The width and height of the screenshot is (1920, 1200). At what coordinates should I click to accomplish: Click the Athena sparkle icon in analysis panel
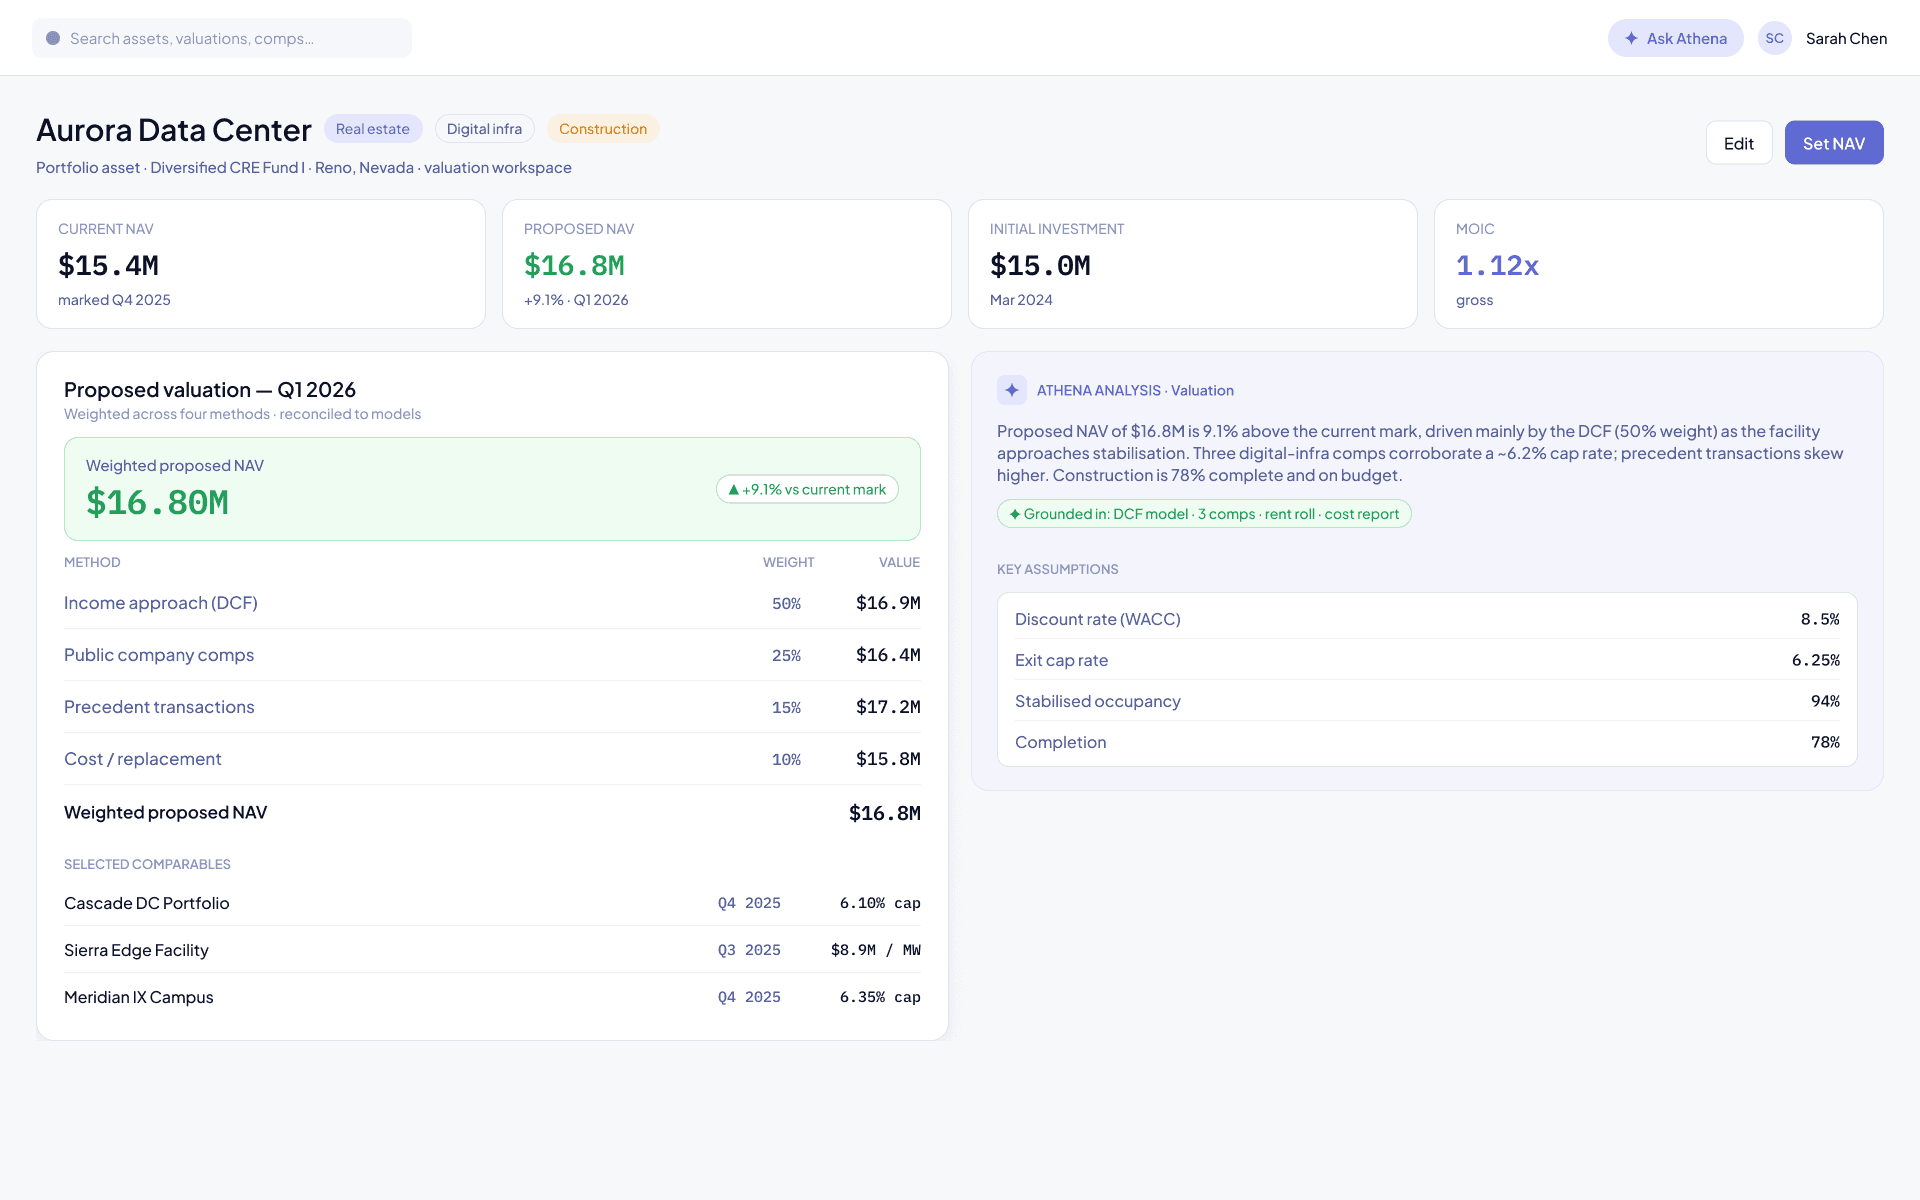(1012, 390)
